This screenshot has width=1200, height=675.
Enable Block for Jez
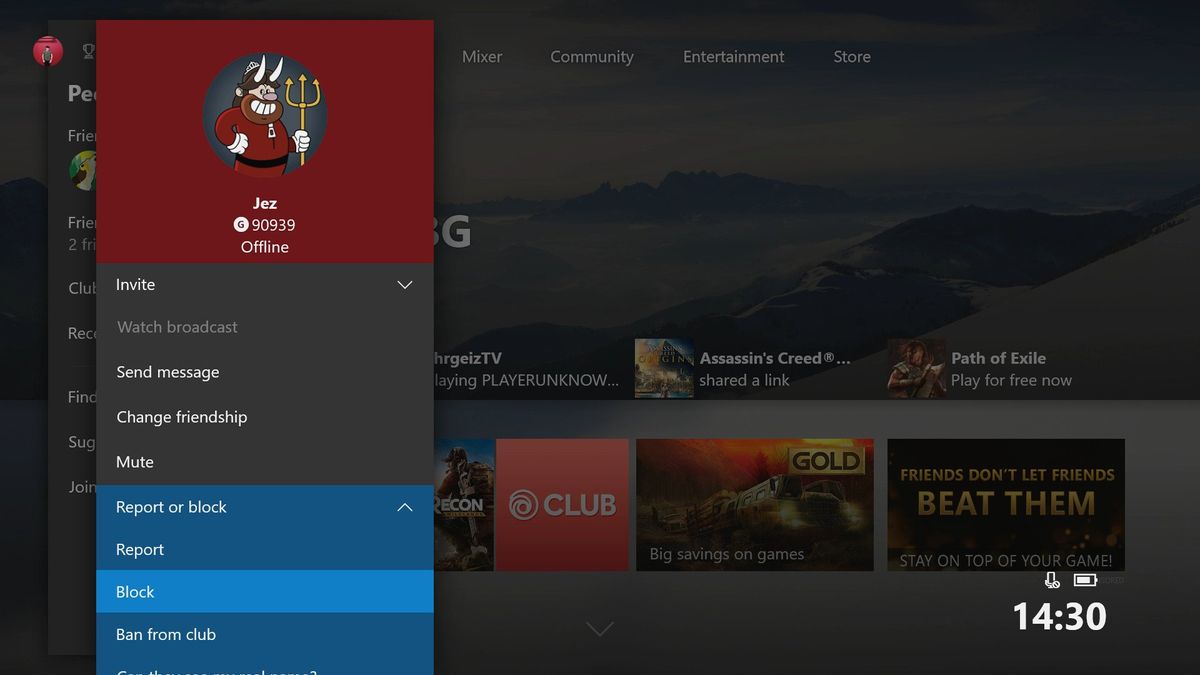click(x=135, y=591)
